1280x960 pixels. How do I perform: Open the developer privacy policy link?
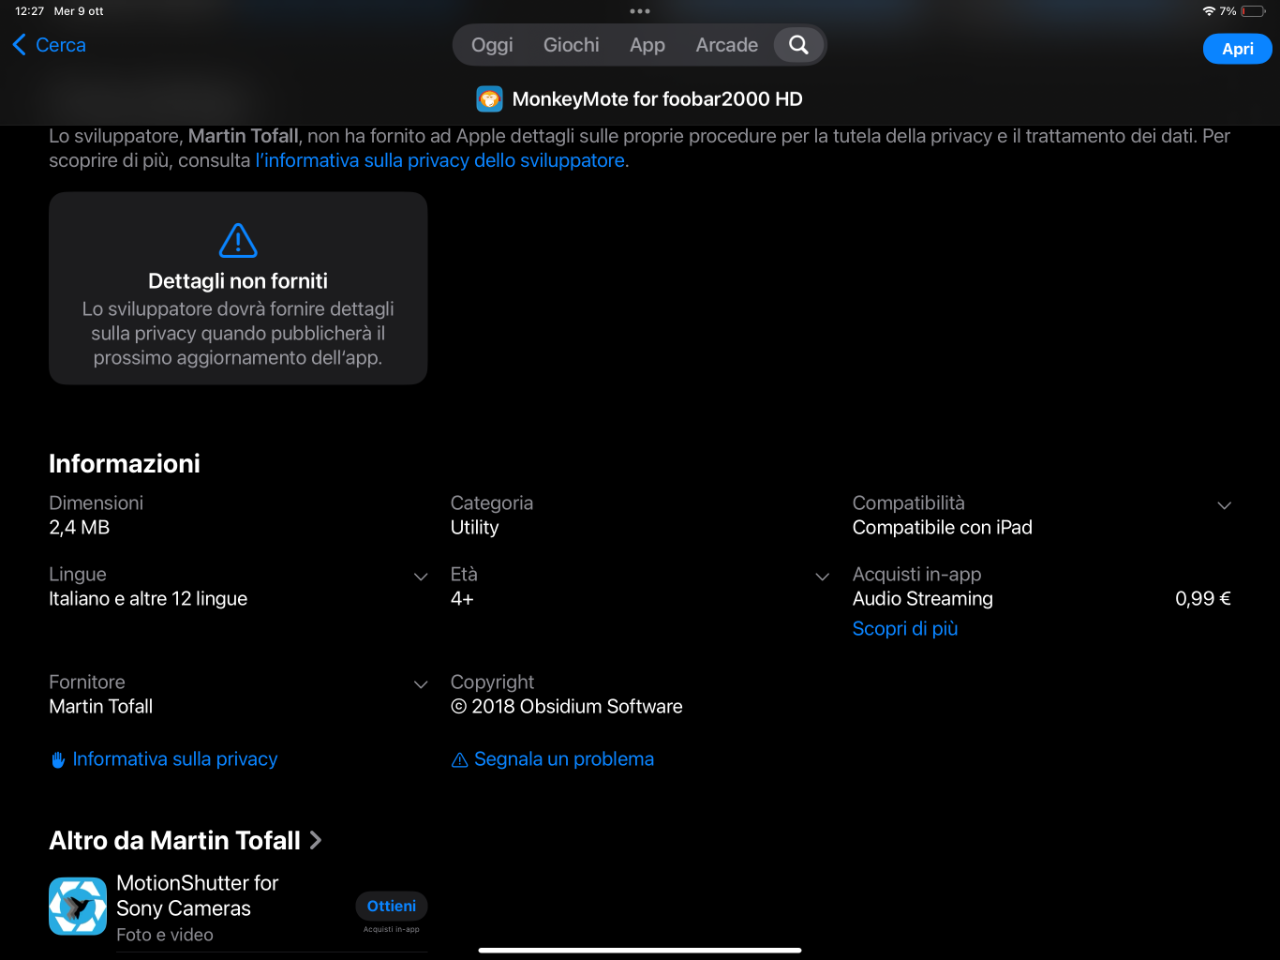point(440,160)
